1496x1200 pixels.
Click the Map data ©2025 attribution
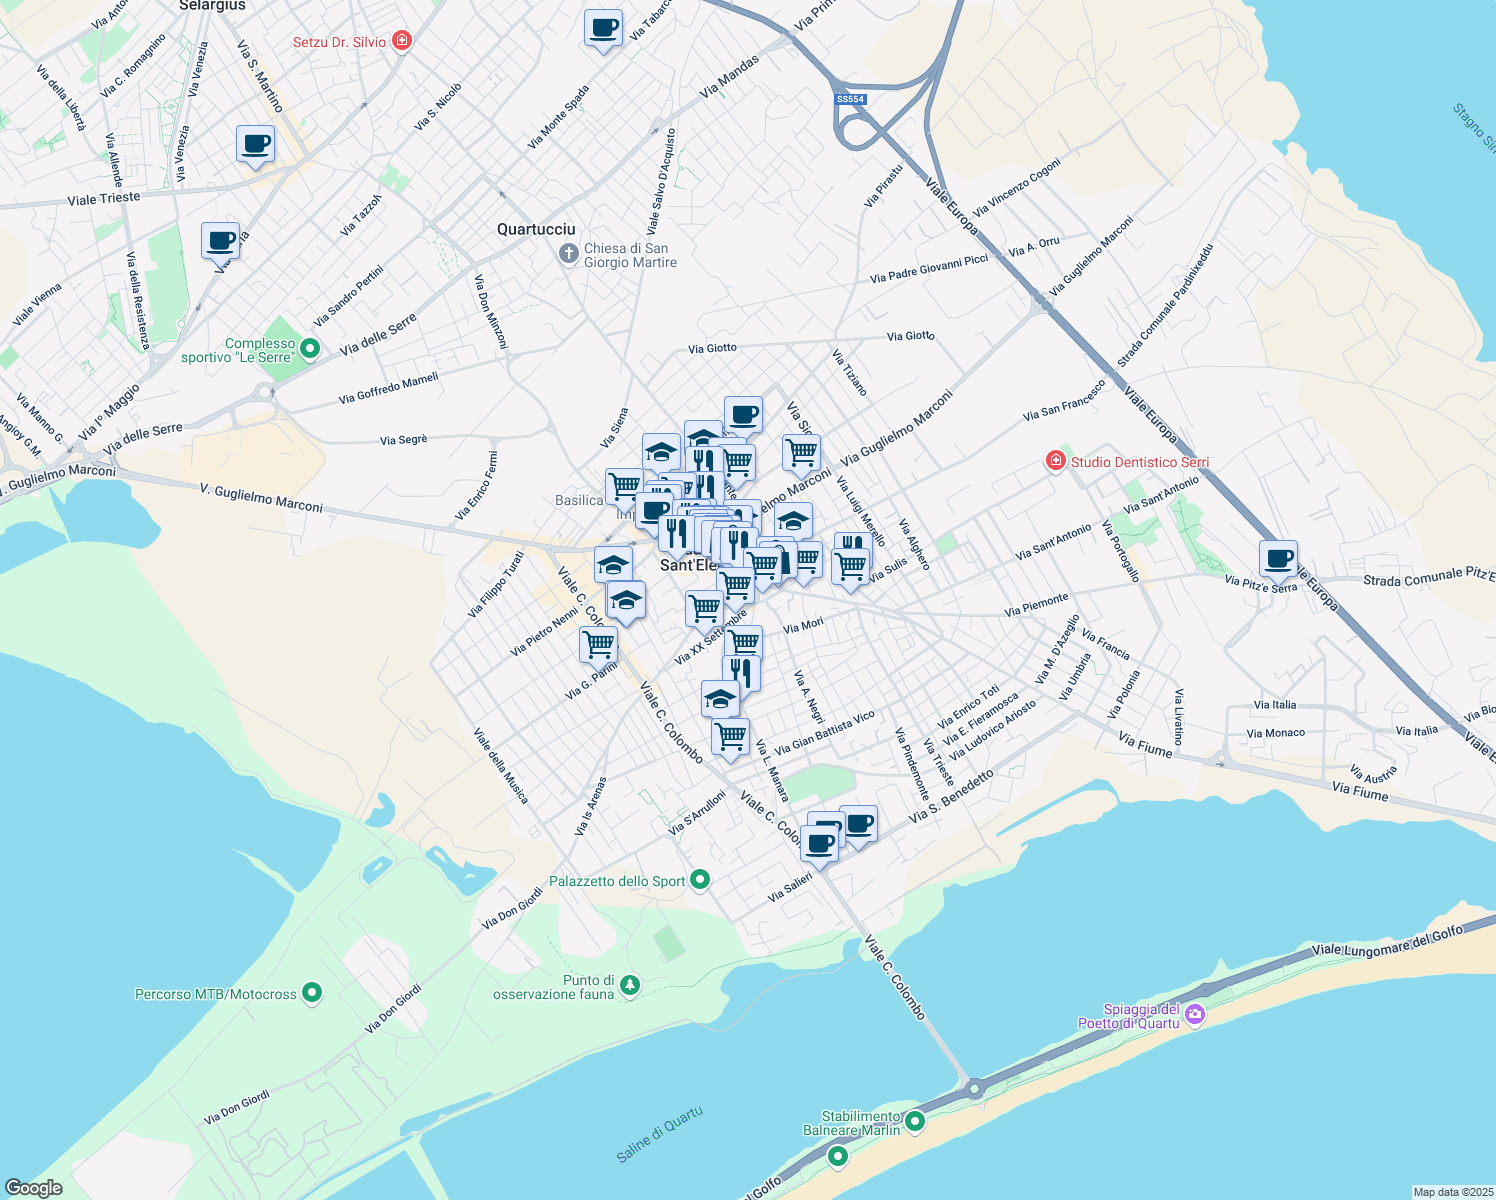click(x=1451, y=1192)
